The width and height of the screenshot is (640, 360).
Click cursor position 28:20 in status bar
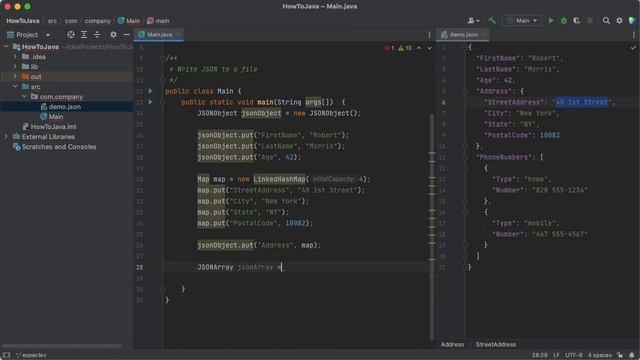coord(539,355)
